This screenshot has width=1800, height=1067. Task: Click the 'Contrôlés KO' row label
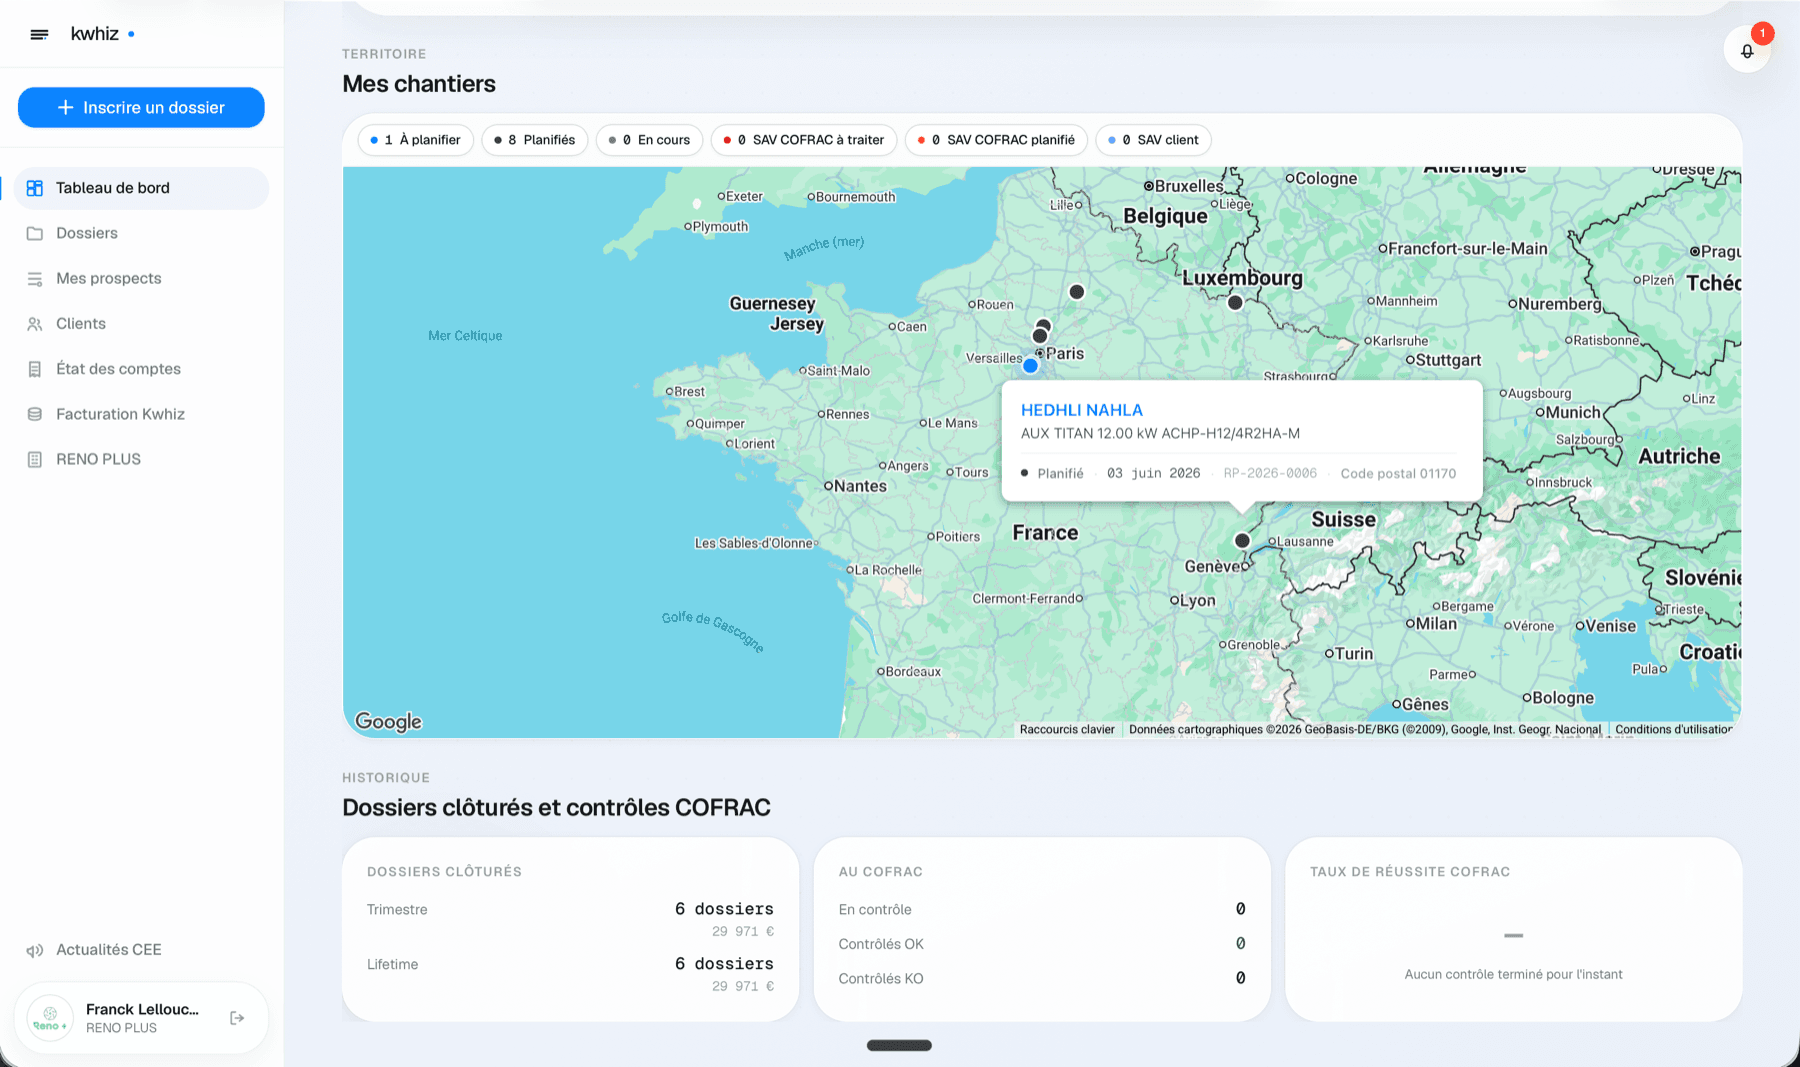881,979
